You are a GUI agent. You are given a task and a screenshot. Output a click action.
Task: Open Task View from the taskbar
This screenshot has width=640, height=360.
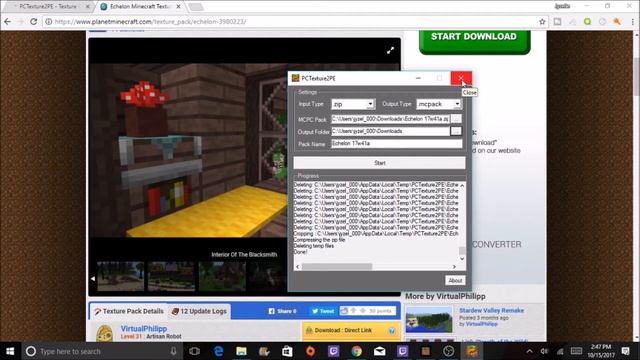click(195, 351)
